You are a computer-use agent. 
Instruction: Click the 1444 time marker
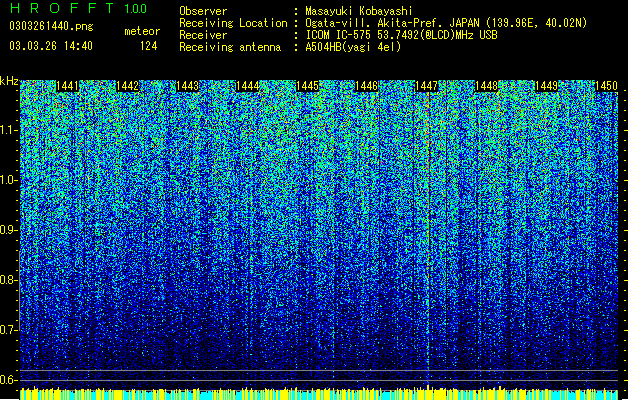[247, 86]
